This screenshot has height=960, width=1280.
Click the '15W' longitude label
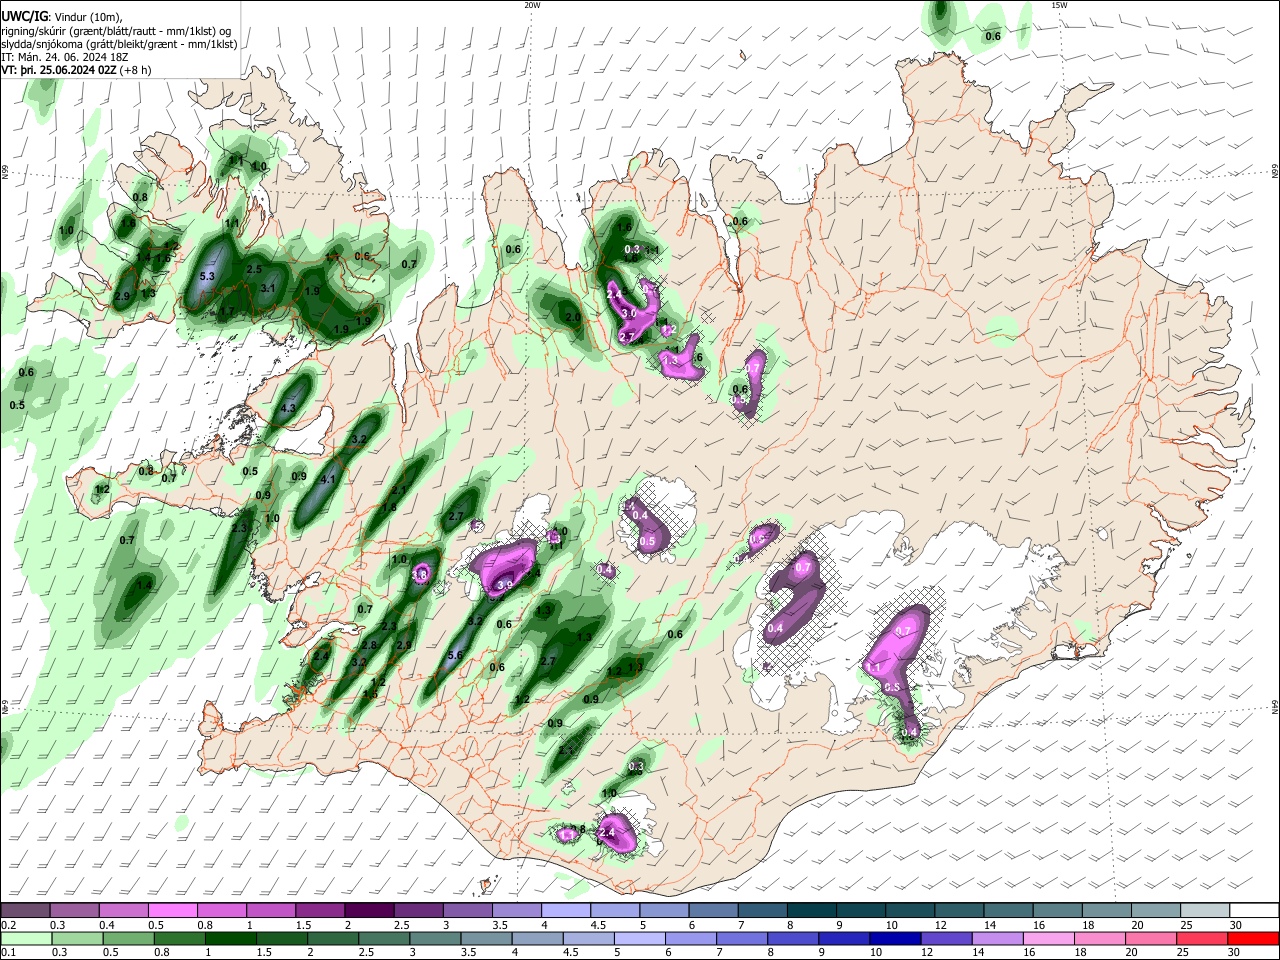coord(1059,5)
